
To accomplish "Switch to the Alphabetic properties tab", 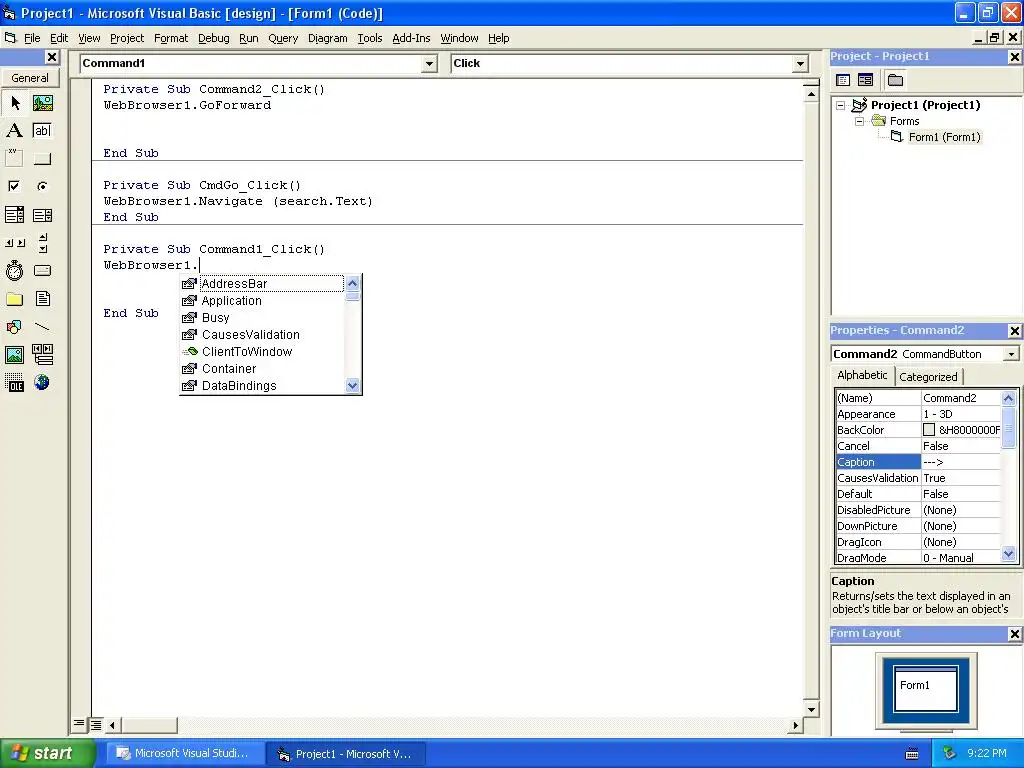I will [862, 376].
